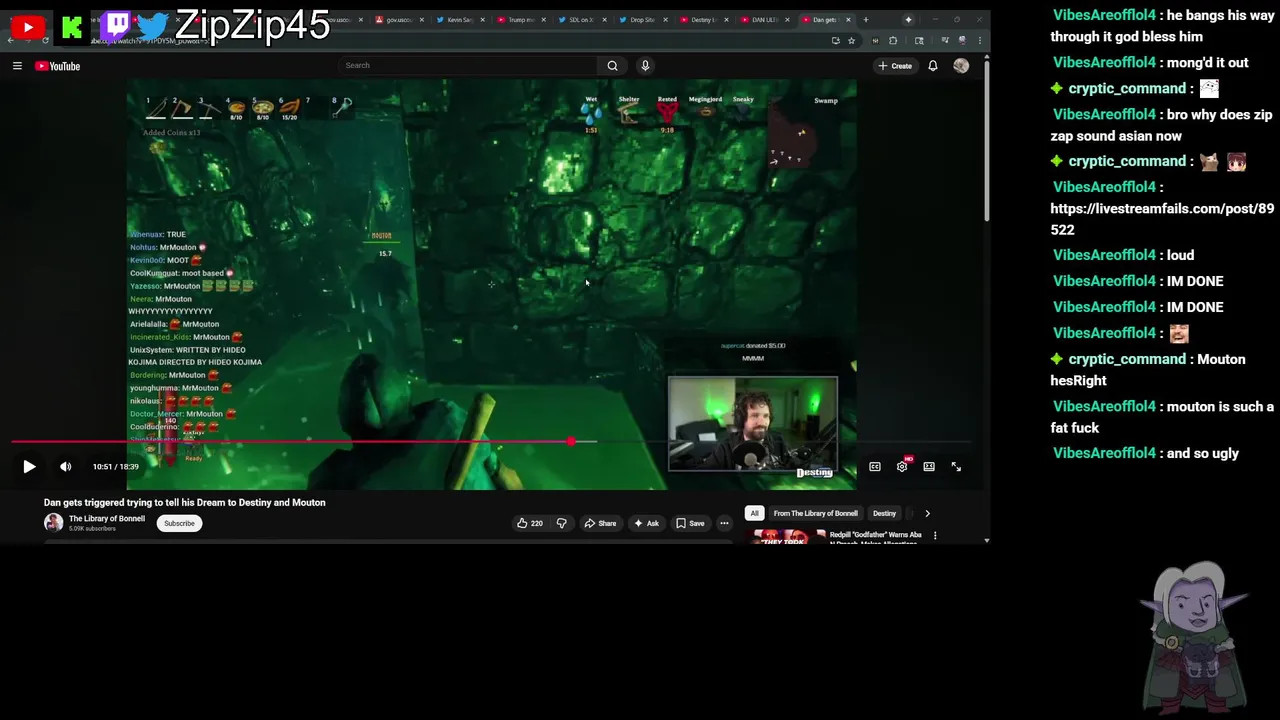Click the Twitch logo in the overlay
The image size is (1280, 720).
click(116, 26)
